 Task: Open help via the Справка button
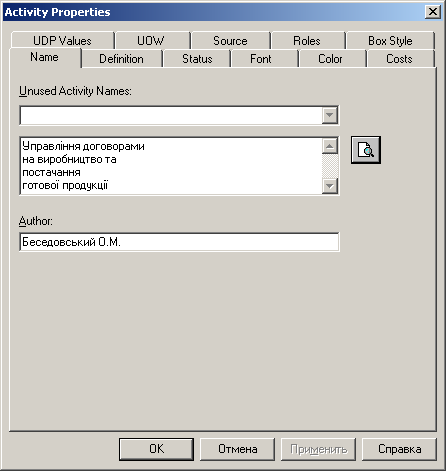click(x=399, y=449)
